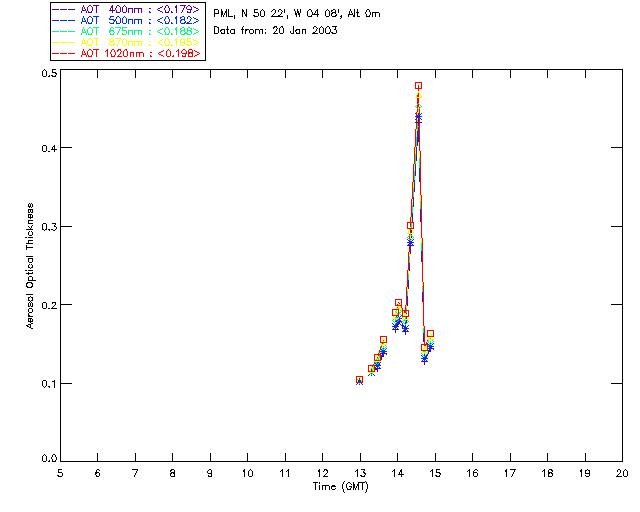Click the PML station location text
This screenshot has width=640, height=512.
[x=297, y=14]
